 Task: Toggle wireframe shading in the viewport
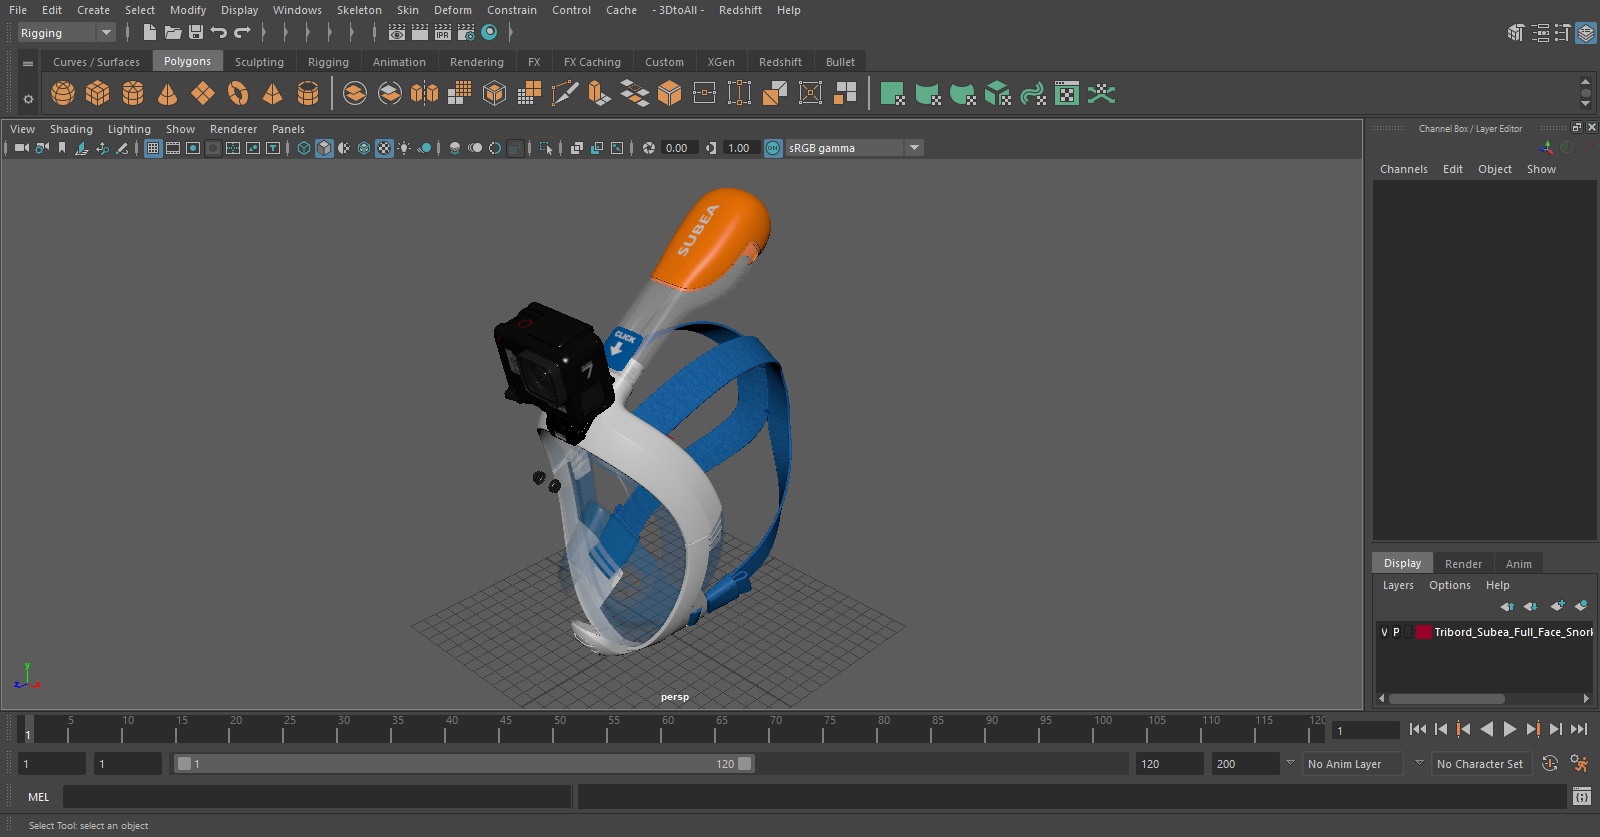(304, 148)
